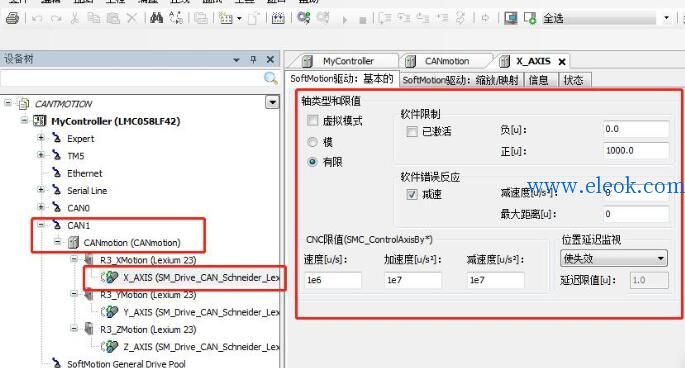Click the 加速度 field with 1e7

413,280
